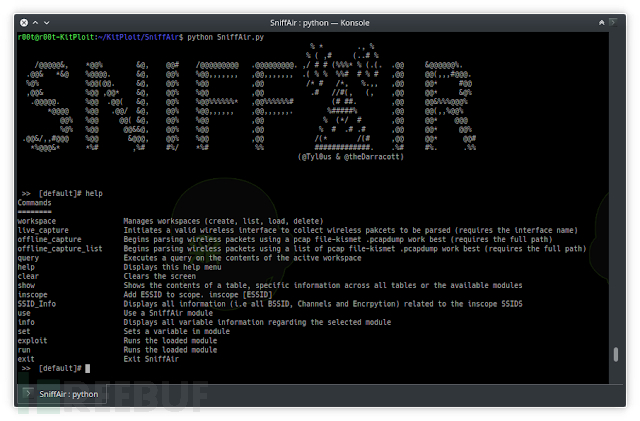Click the 'offline_capture' command name

pyautogui.click(x=49, y=239)
